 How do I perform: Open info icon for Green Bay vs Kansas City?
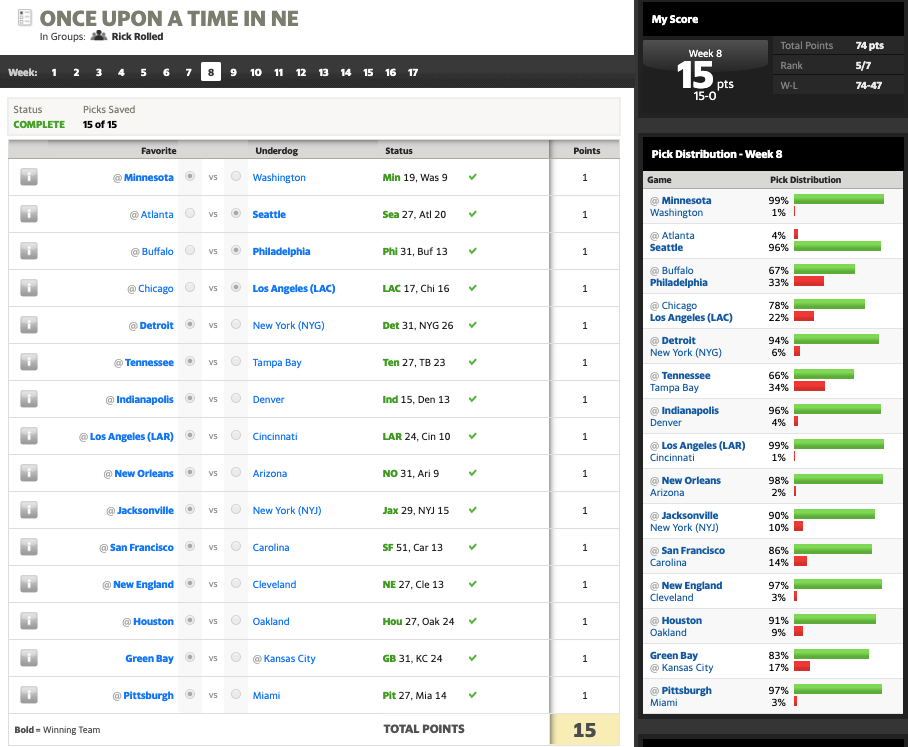click(x=29, y=658)
